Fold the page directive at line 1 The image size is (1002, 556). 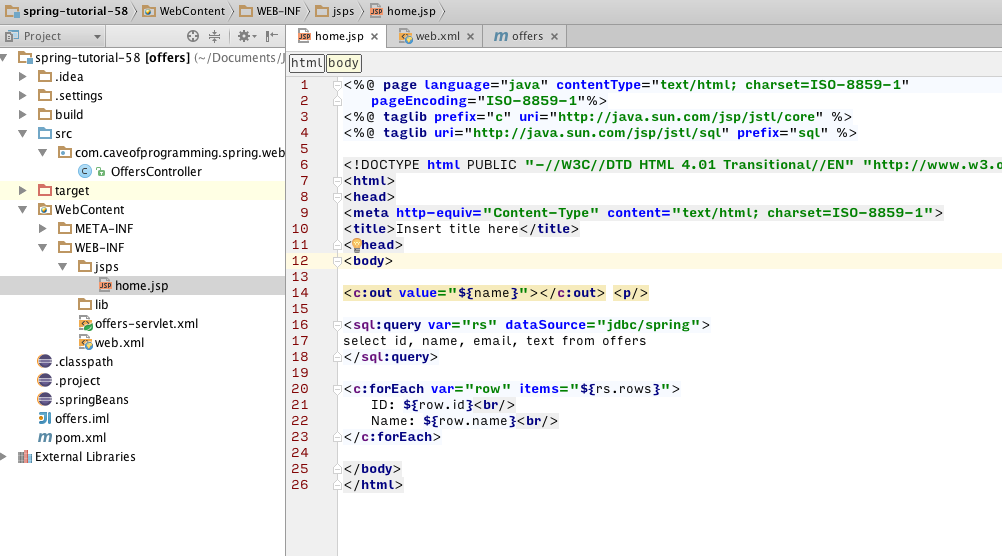337,85
